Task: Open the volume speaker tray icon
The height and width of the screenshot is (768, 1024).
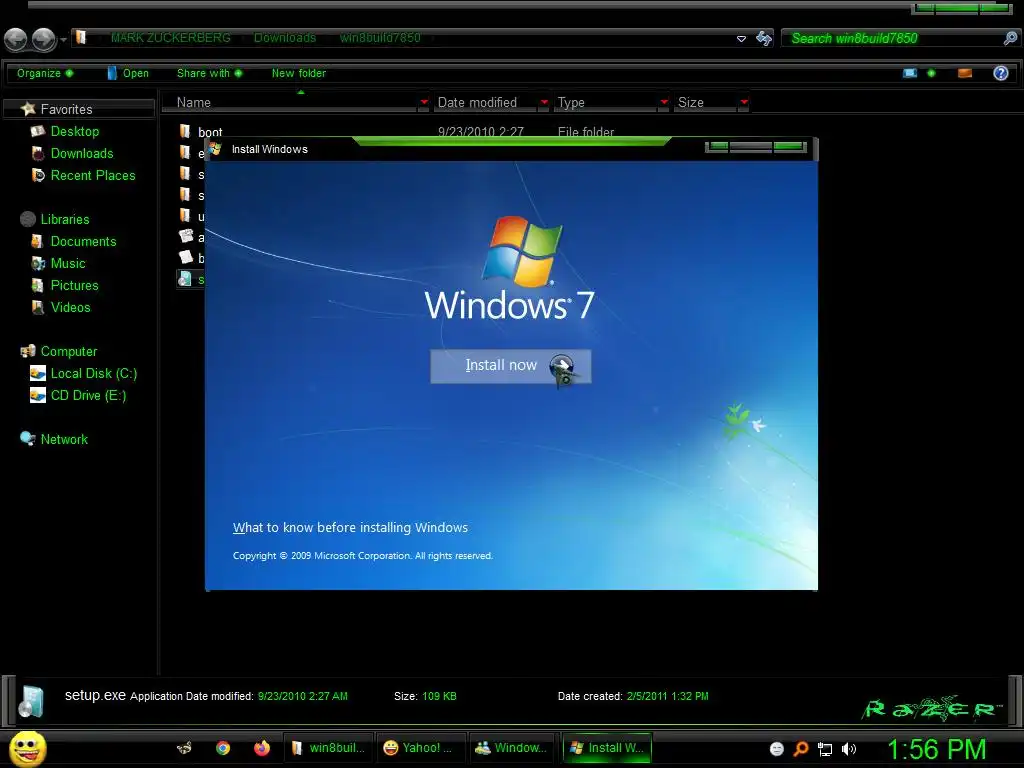Action: (x=849, y=749)
